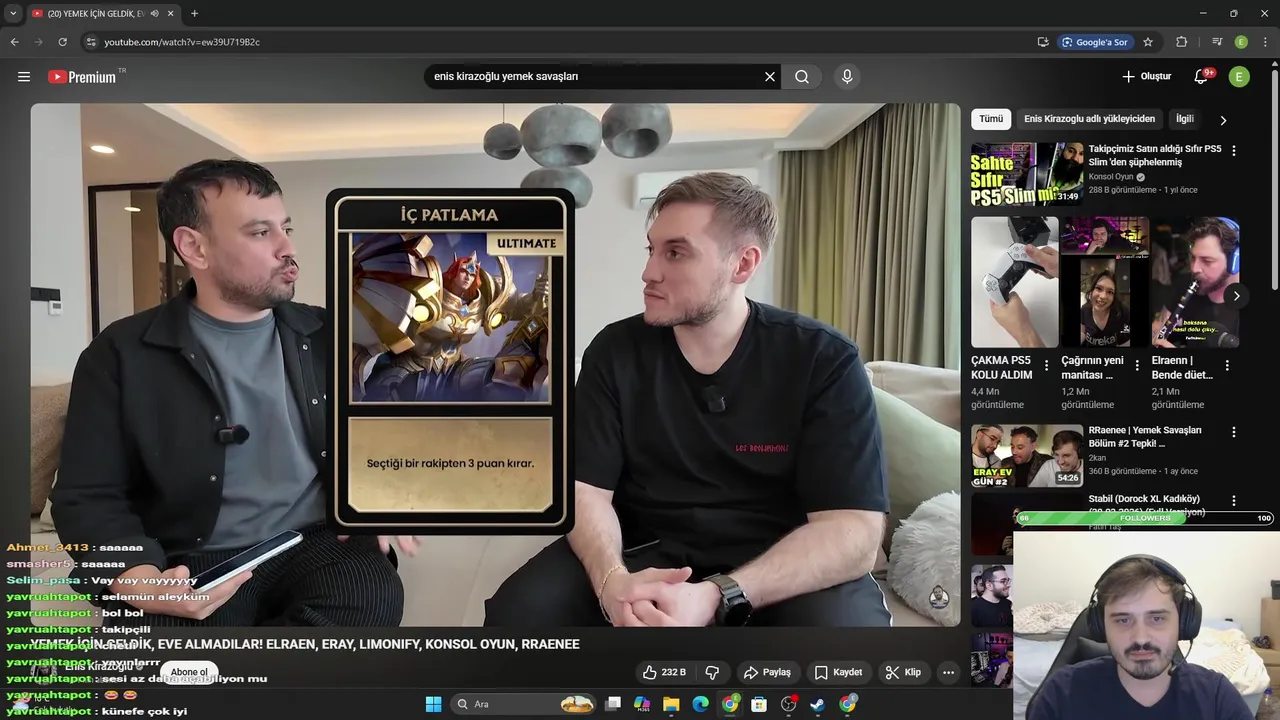This screenshot has width=1280, height=720.
Task: Dislike the video
Action: click(x=712, y=672)
